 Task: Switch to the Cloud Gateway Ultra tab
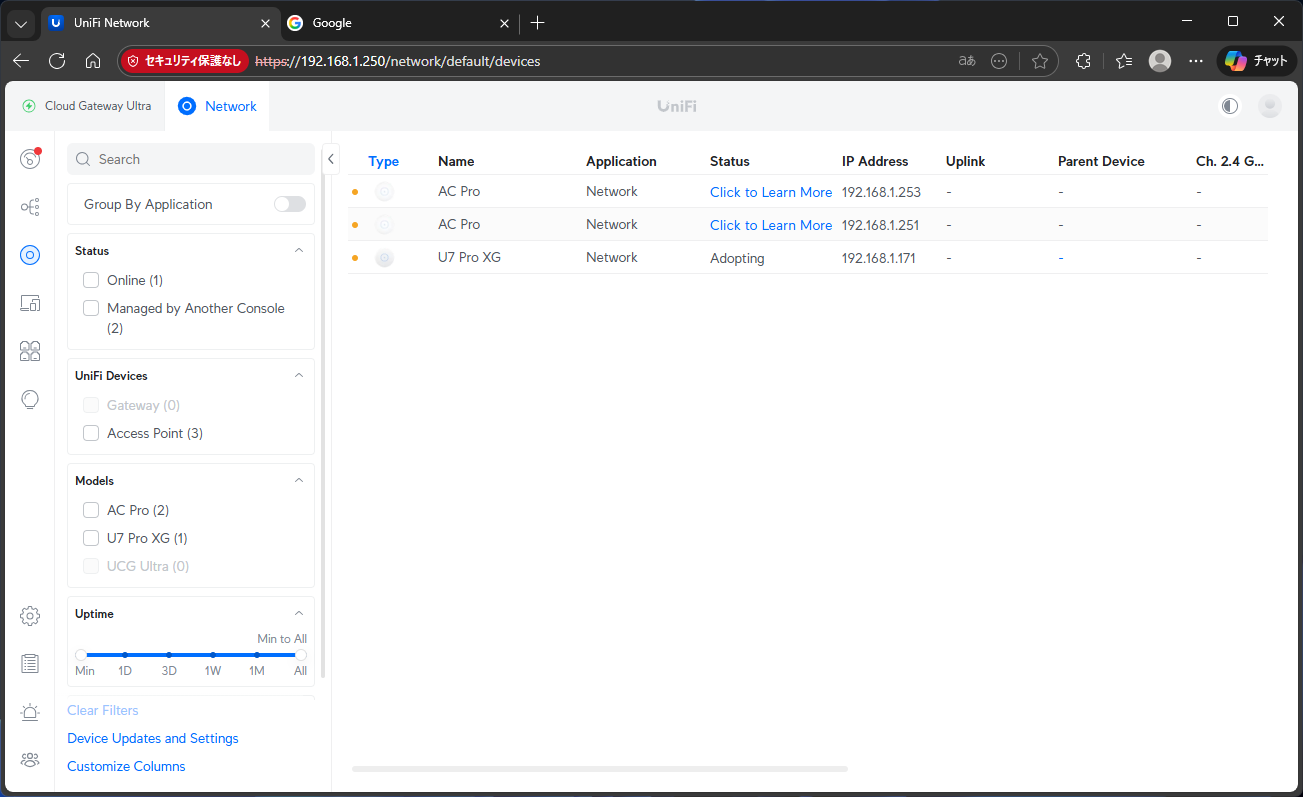(87, 106)
